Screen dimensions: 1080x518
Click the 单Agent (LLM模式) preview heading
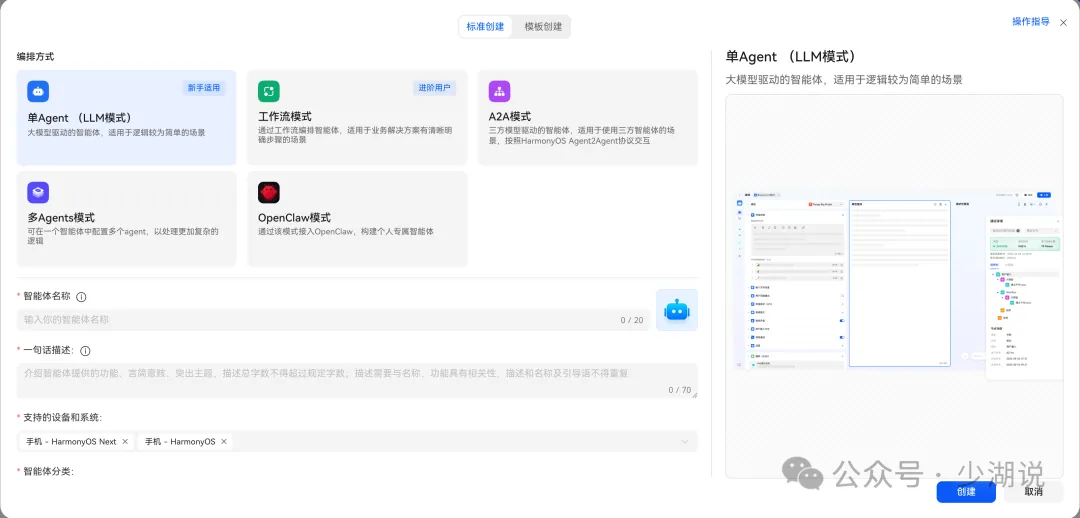point(791,57)
